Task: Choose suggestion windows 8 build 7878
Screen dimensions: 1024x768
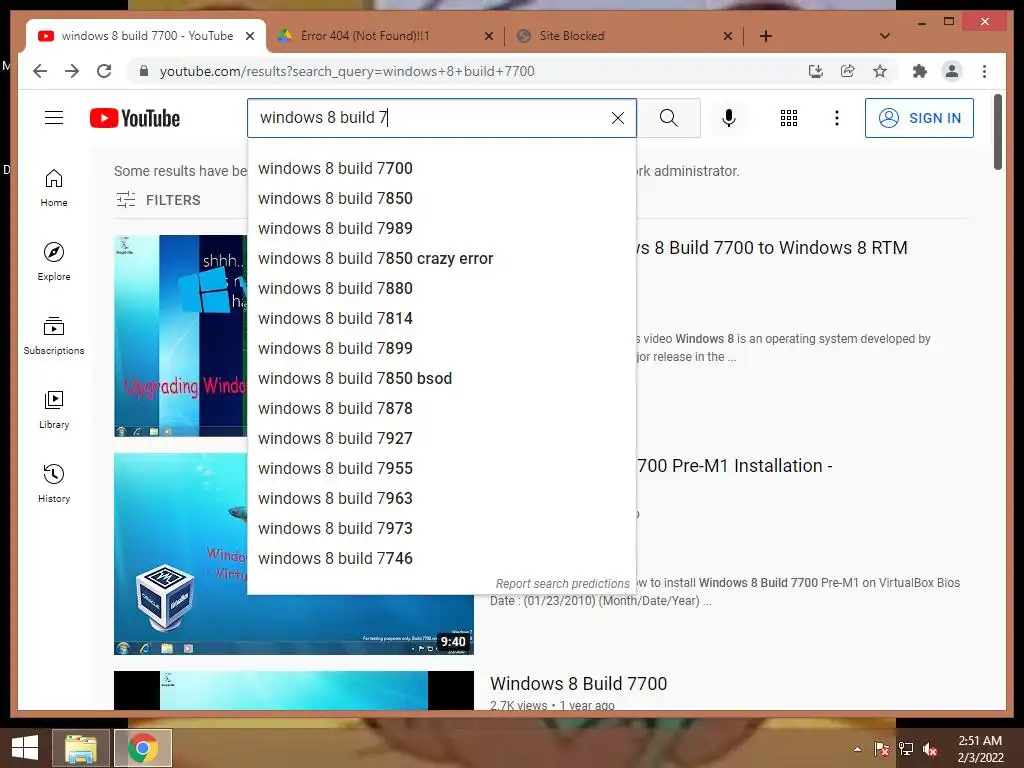Action: [x=441, y=409]
